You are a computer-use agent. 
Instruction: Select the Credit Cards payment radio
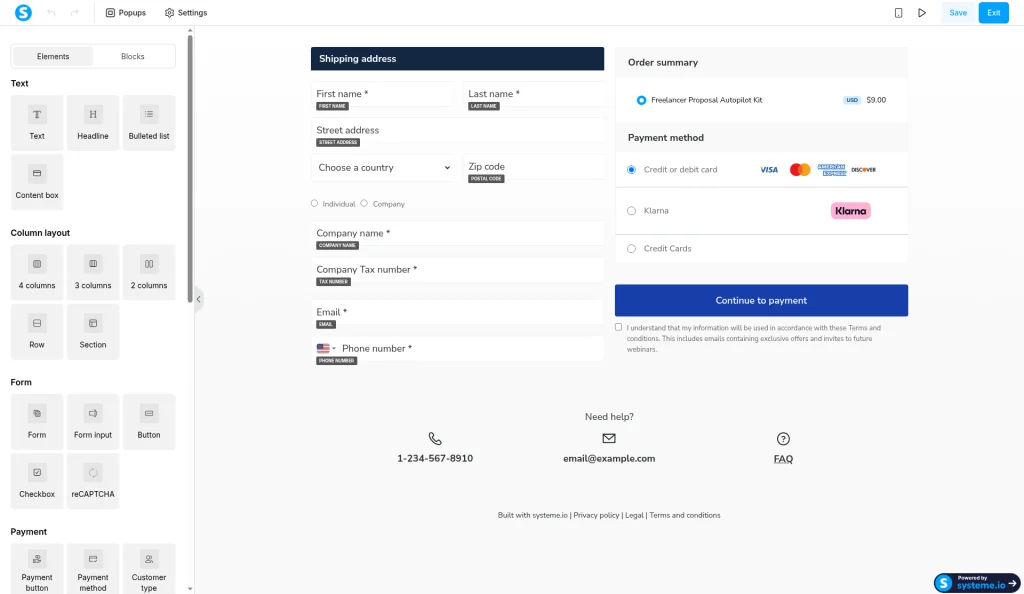(x=632, y=249)
